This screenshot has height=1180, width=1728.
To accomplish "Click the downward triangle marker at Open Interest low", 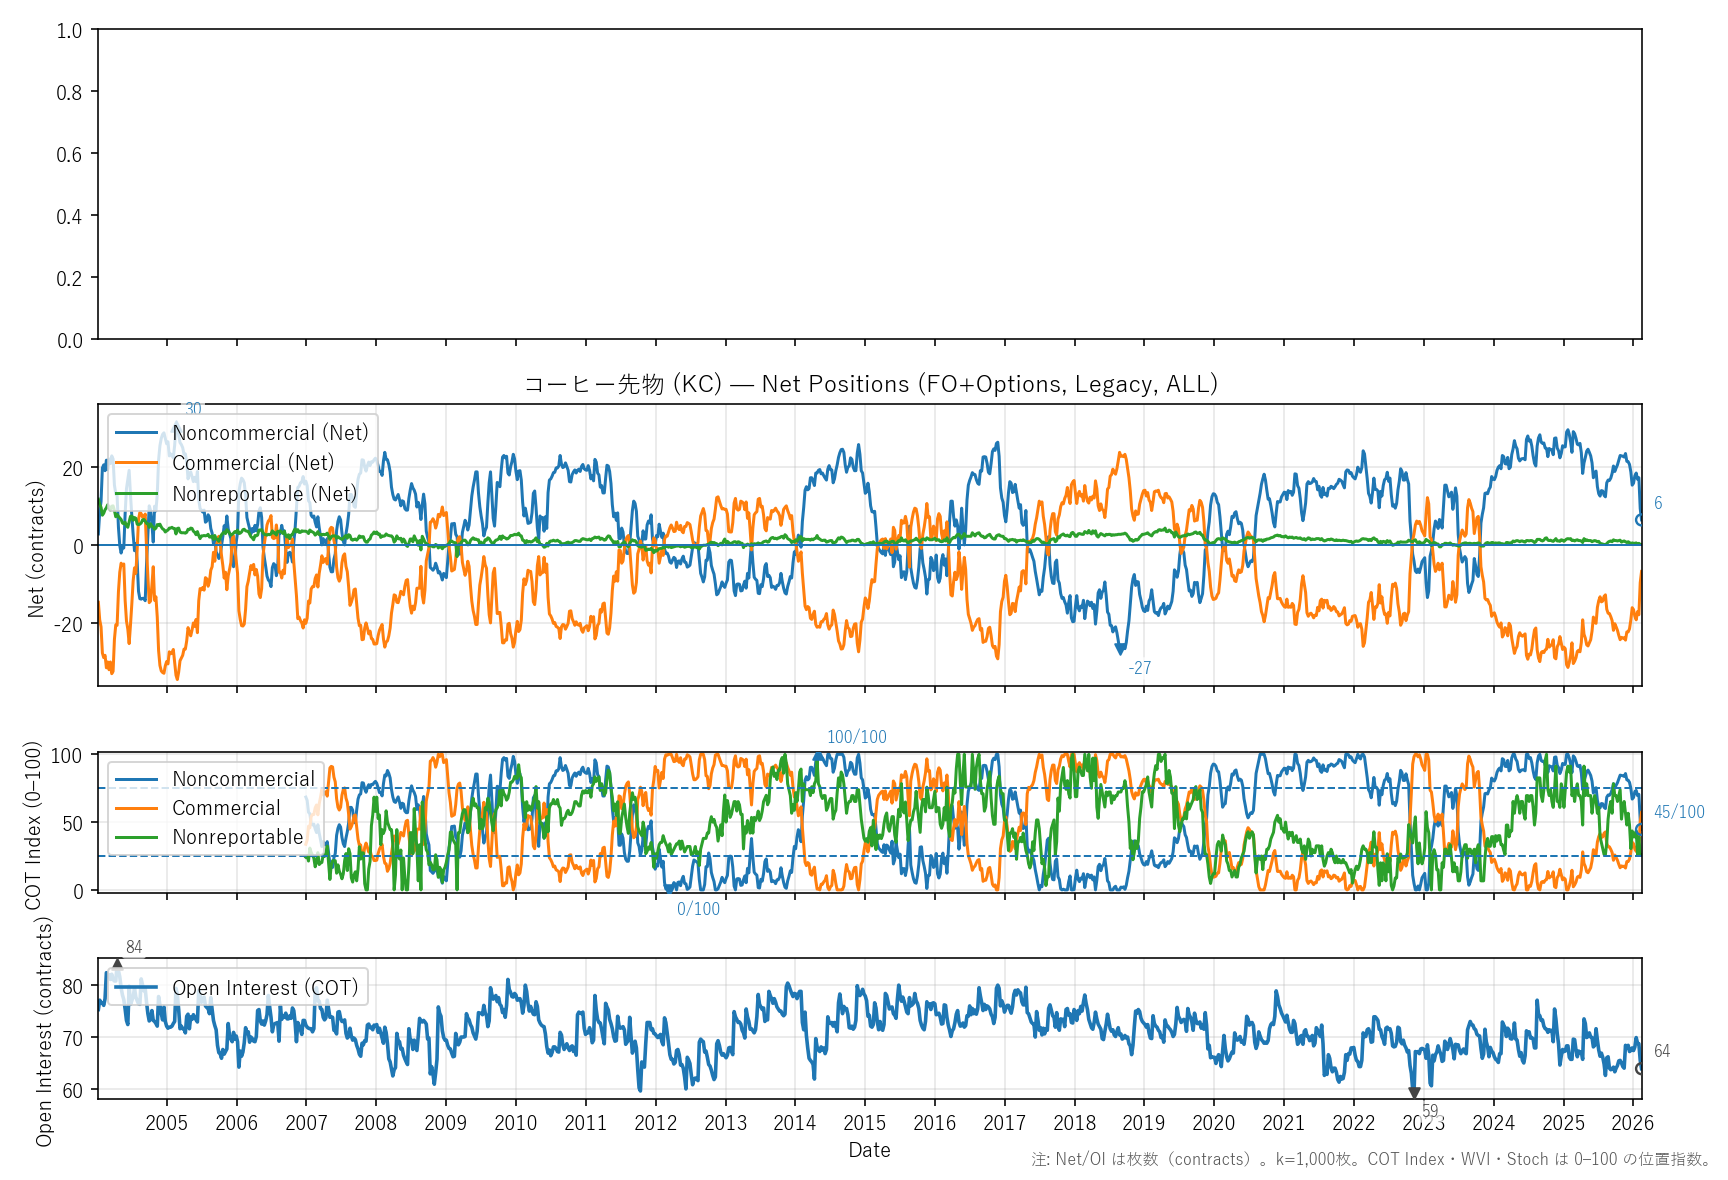I will pyautogui.click(x=1414, y=1093).
